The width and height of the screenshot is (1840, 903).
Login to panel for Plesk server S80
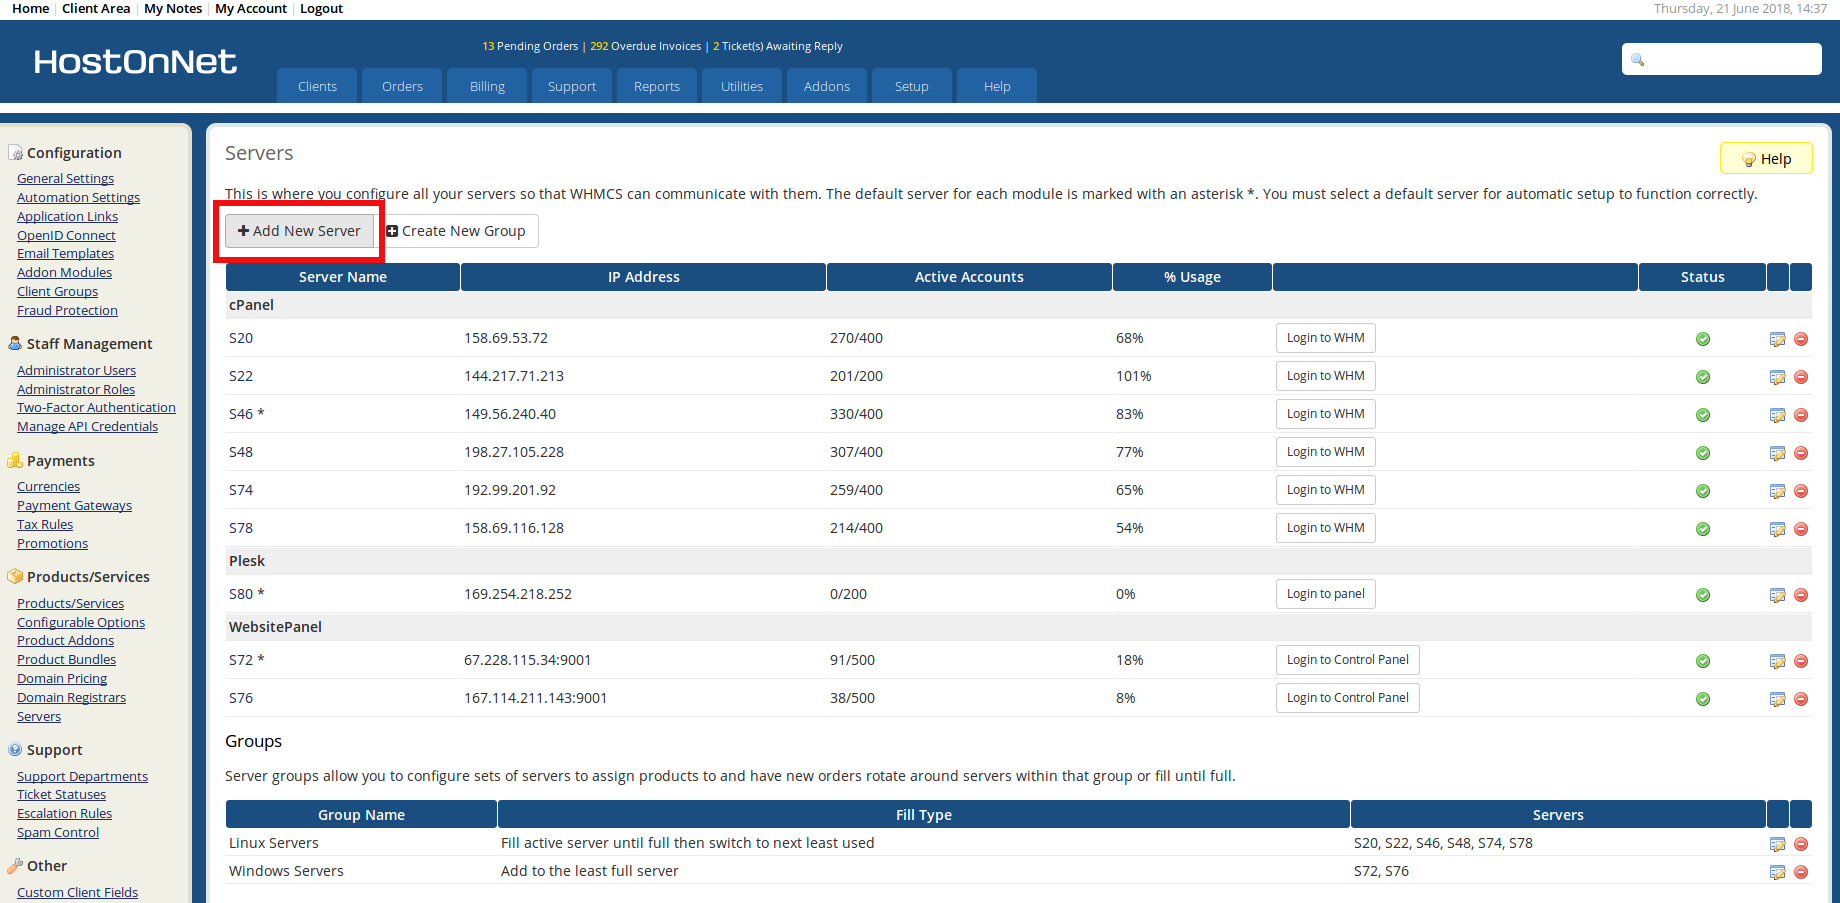click(x=1325, y=594)
